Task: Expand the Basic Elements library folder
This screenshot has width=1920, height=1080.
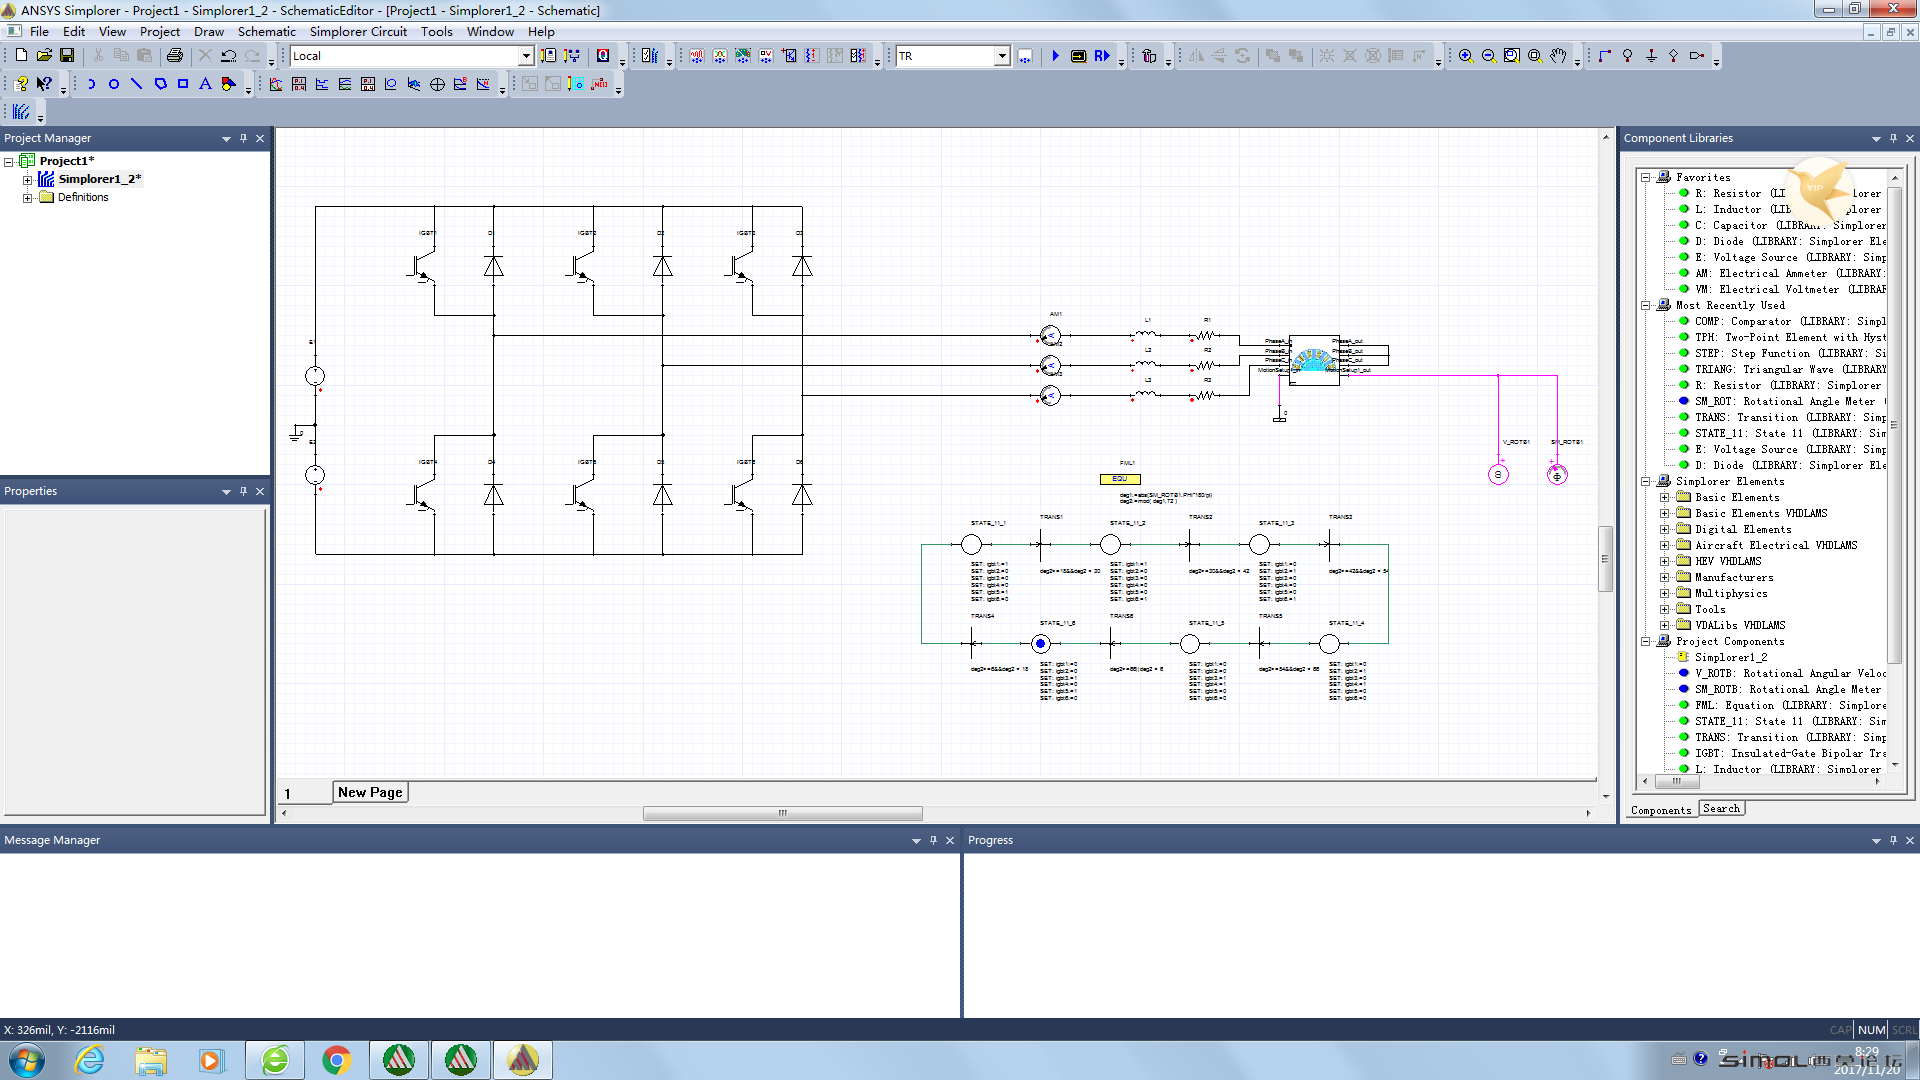Action: [x=1664, y=497]
